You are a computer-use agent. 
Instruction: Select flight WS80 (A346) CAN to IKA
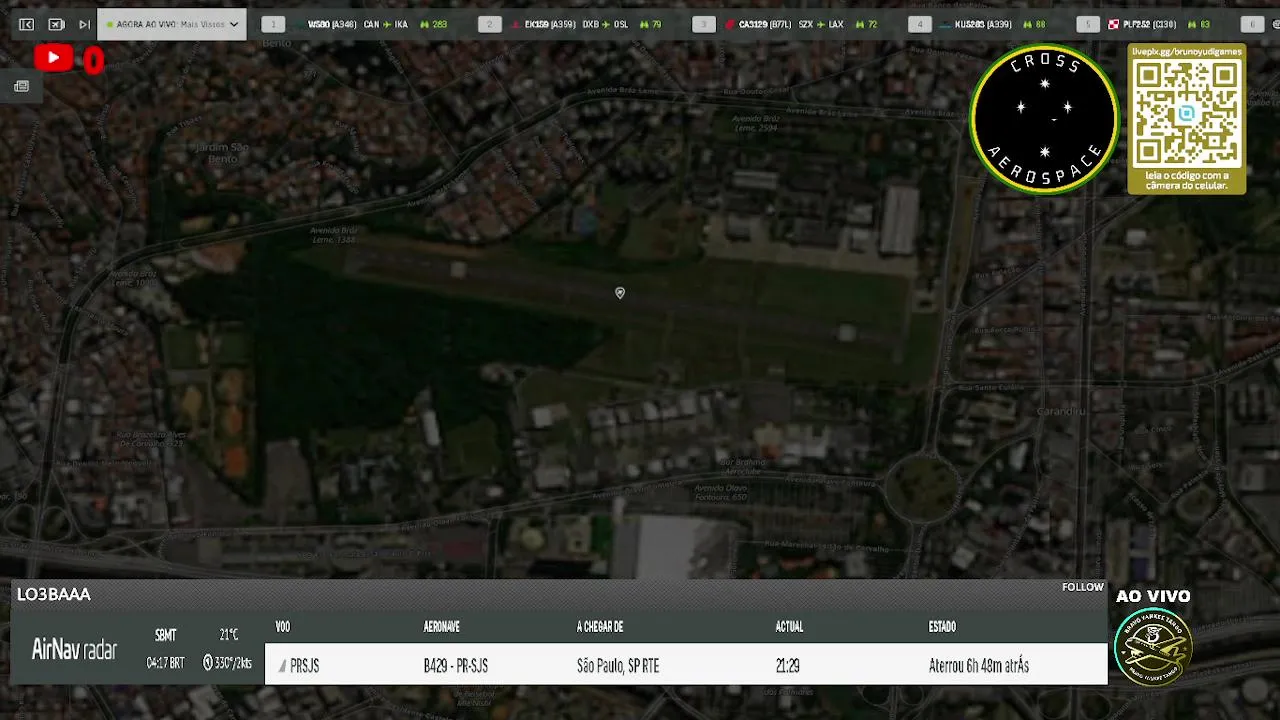pos(357,24)
